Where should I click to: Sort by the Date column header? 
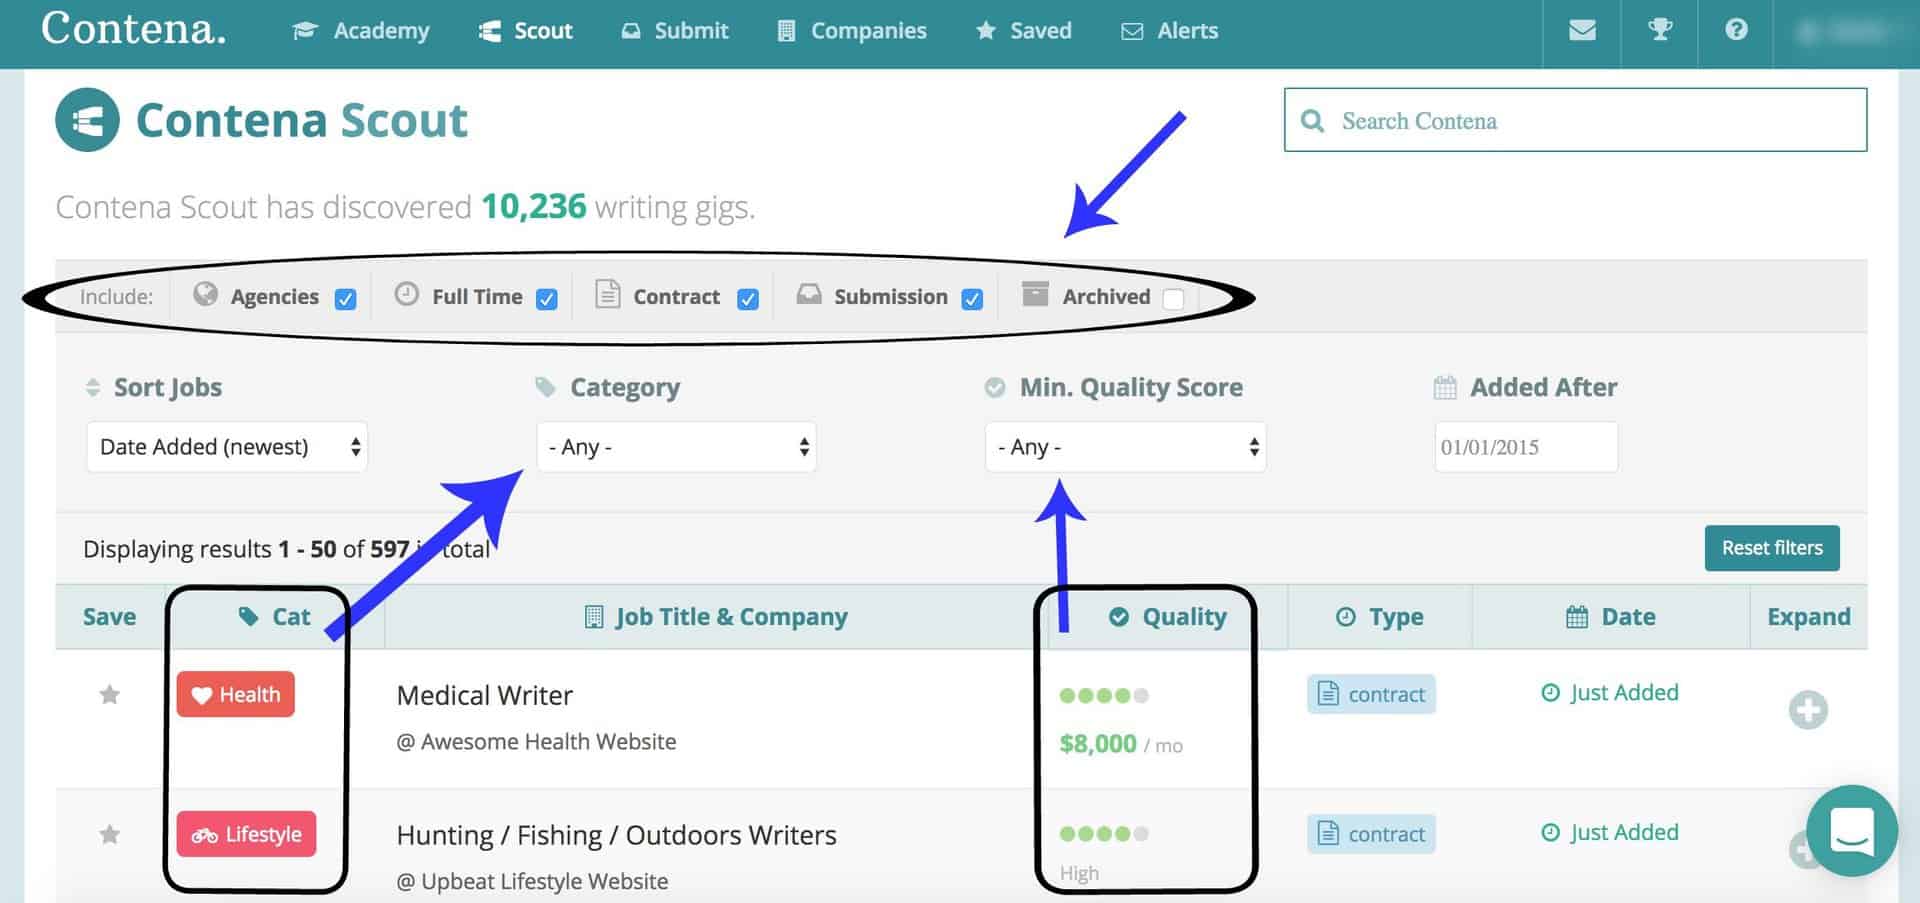coord(1610,617)
